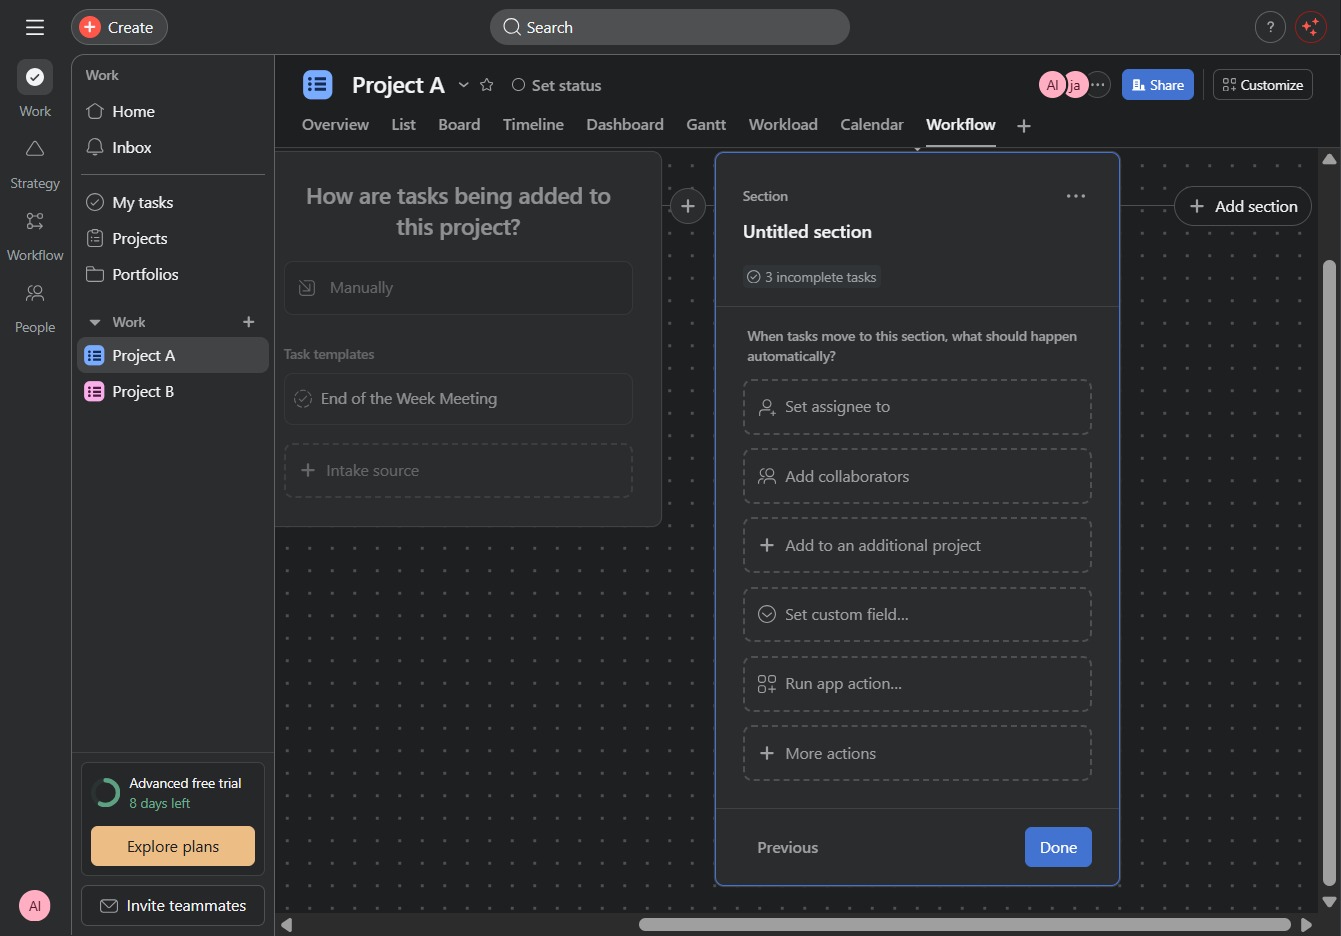Open the hamburger navigation menu
Screen dimensions: 1341x936
coord(35,27)
